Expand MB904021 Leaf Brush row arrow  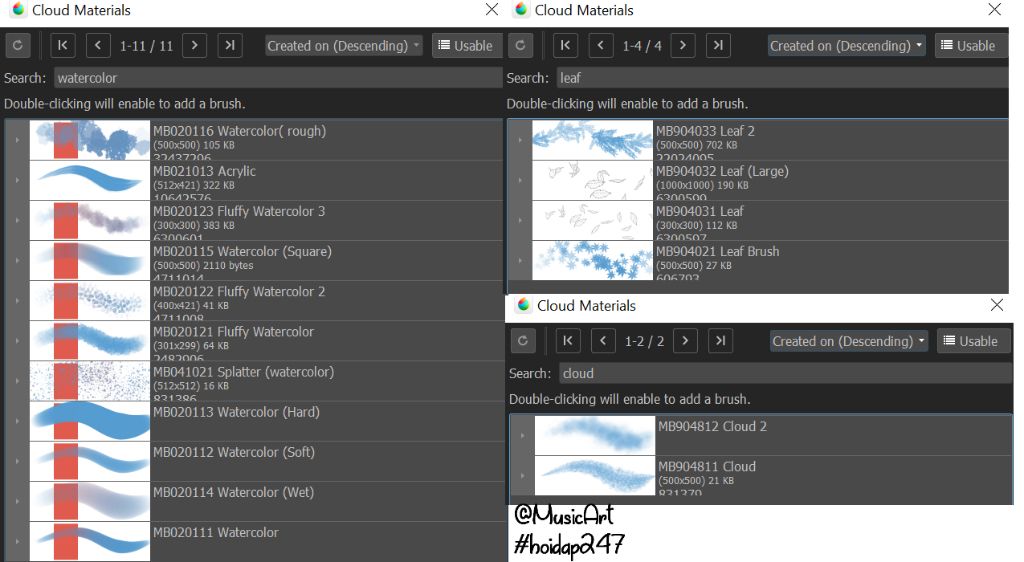point(520,260)
